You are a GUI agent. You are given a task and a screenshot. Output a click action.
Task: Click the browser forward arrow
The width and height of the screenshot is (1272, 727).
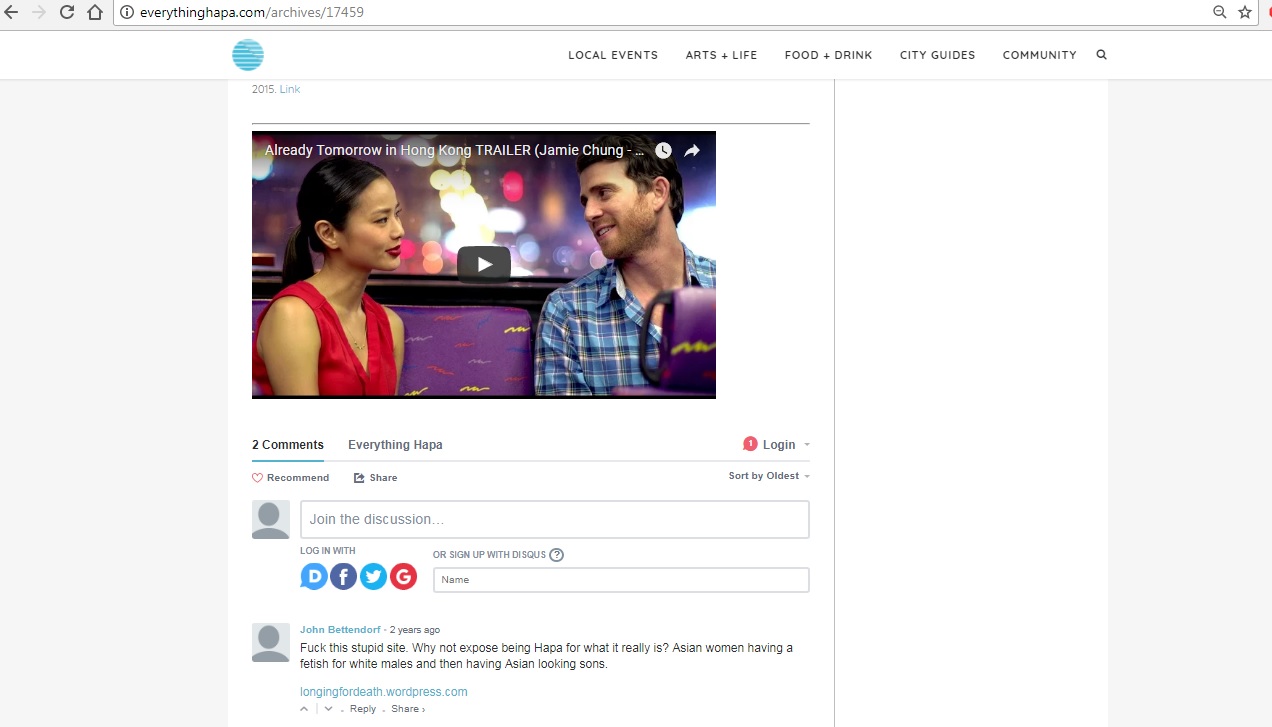pyautogui.click(x=39, y=12)
